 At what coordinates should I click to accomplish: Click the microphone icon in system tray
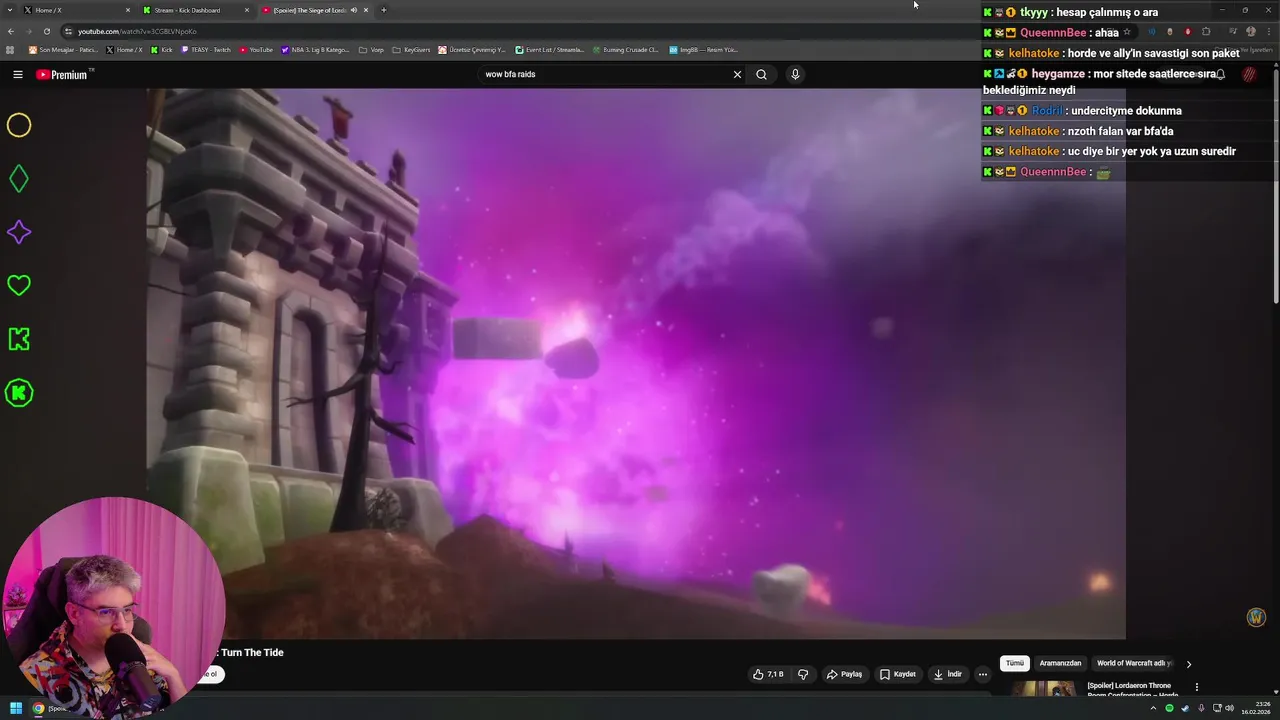pos(1201,708)
